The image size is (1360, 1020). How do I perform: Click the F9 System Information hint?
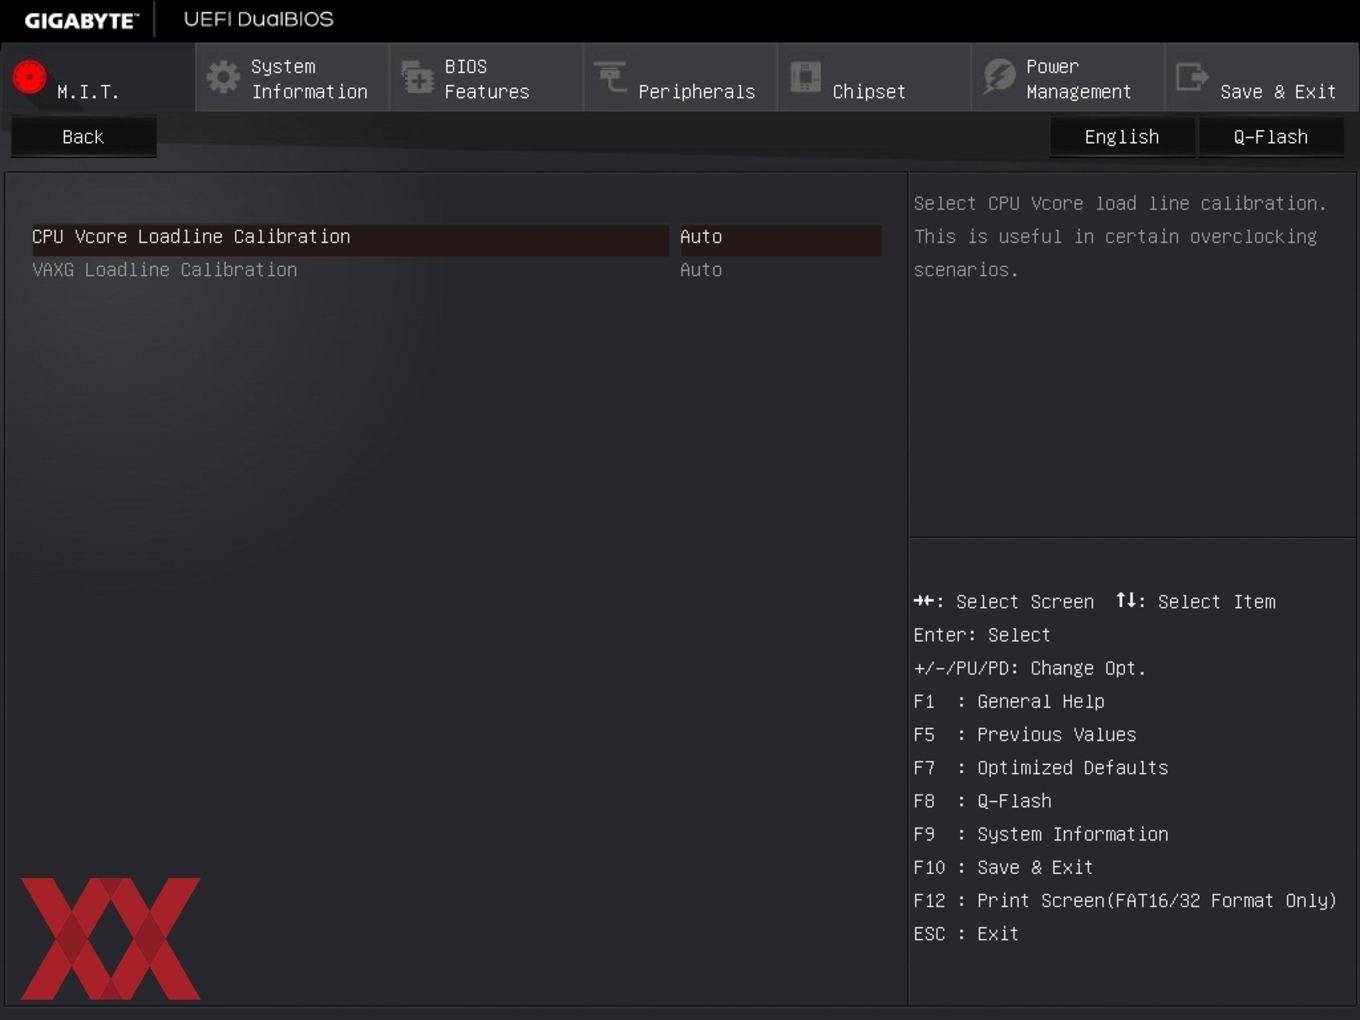pos(1041,834)
